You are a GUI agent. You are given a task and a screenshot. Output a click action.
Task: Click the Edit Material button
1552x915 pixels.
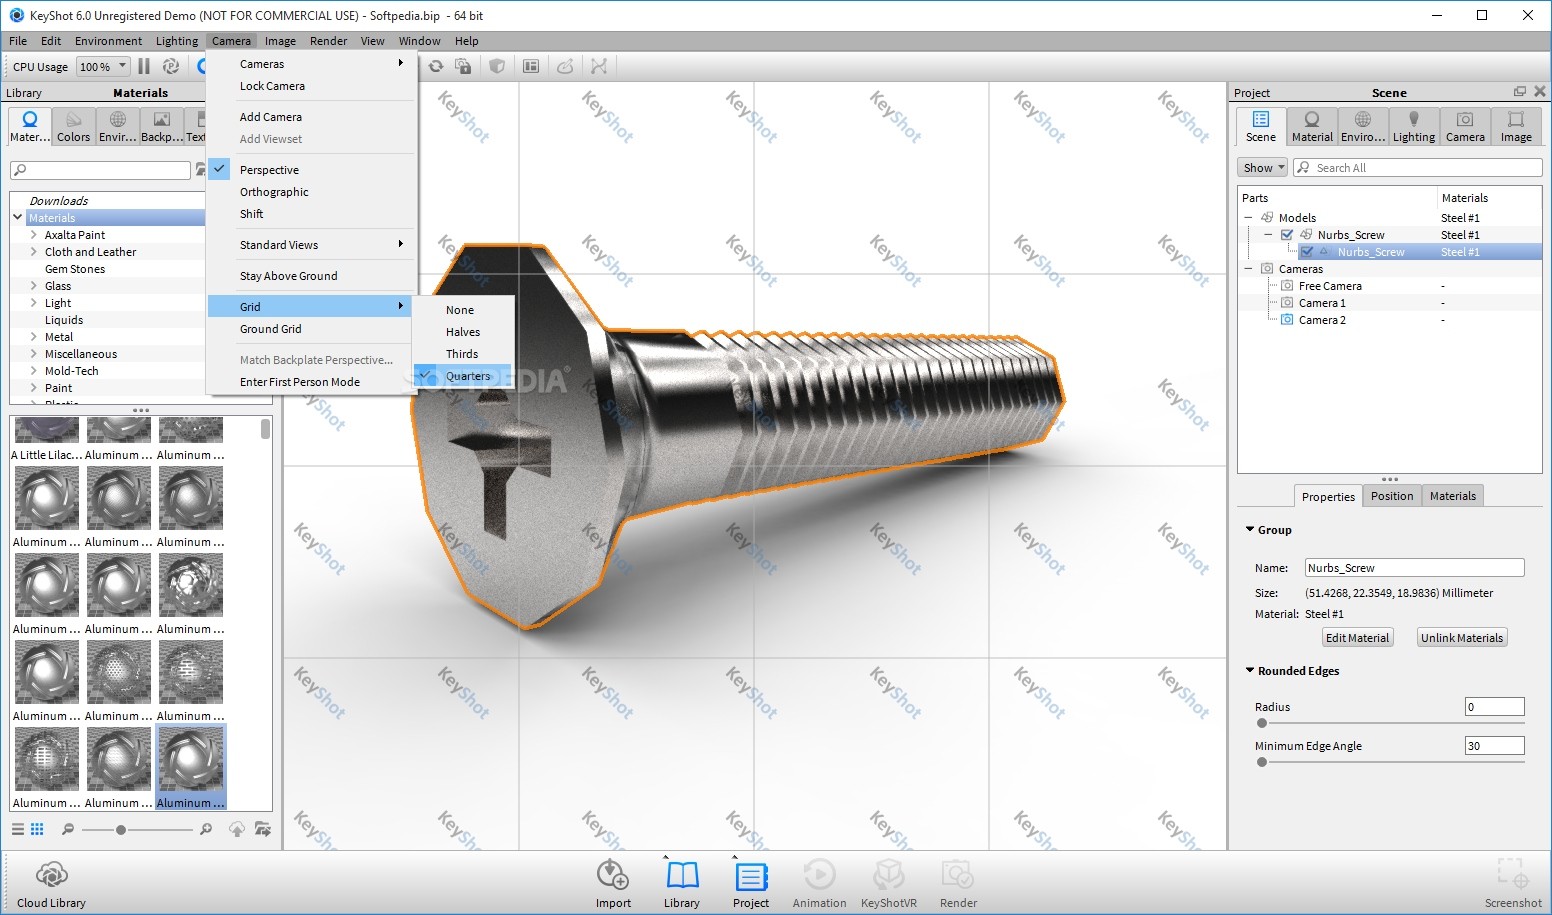[x=1357, y=638]
